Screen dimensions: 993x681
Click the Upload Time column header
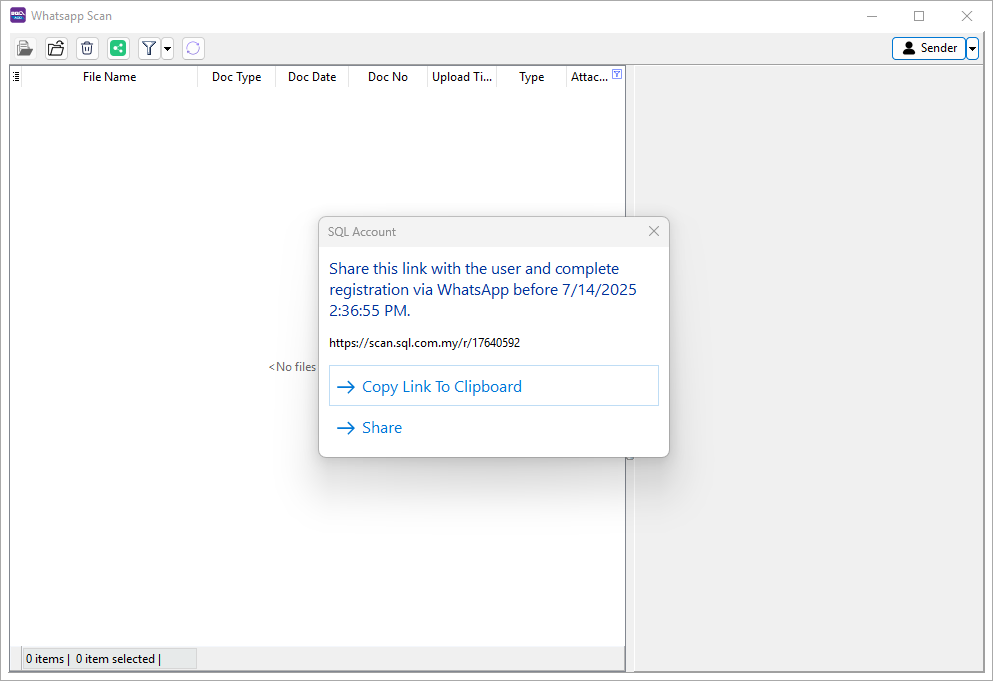coord(462,77)
